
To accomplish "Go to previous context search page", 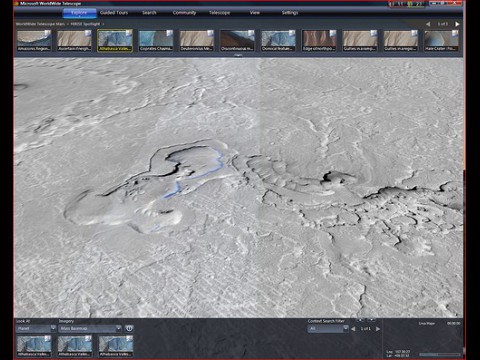I will 353,329.
